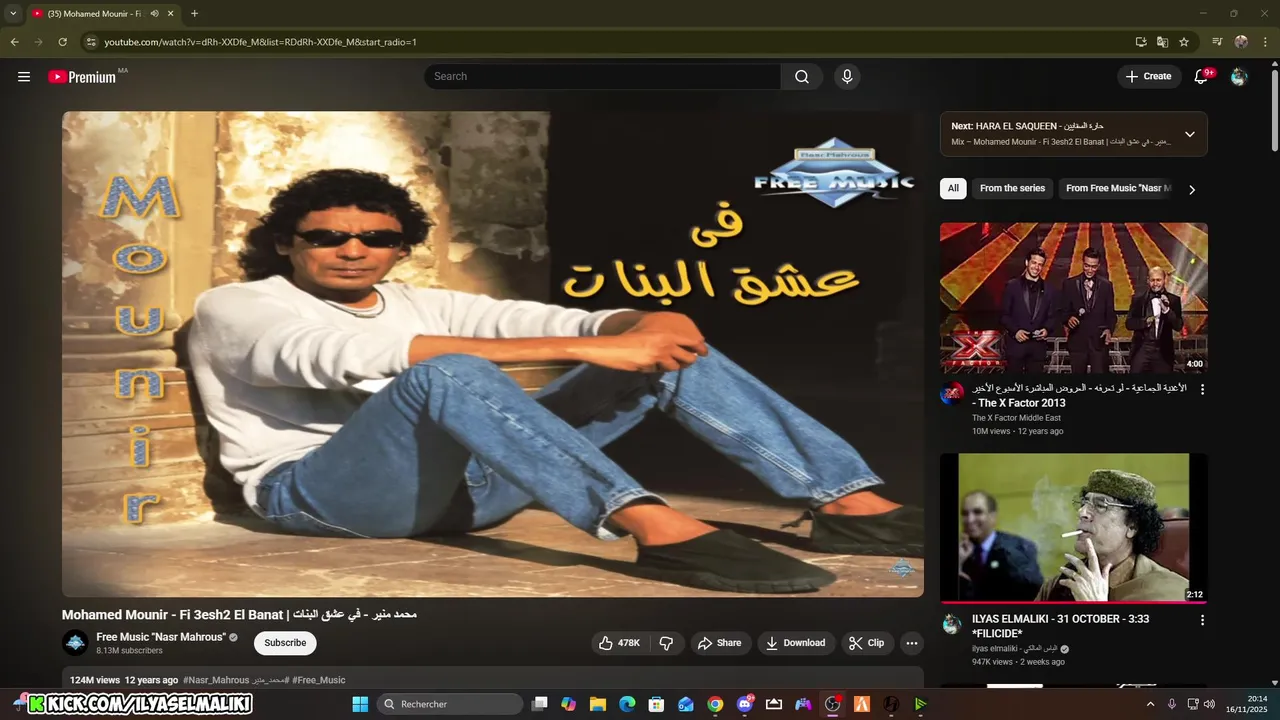The image size is (1280, 720).
Task: Open Chrome profile avatar
Action: point(1241,42)
